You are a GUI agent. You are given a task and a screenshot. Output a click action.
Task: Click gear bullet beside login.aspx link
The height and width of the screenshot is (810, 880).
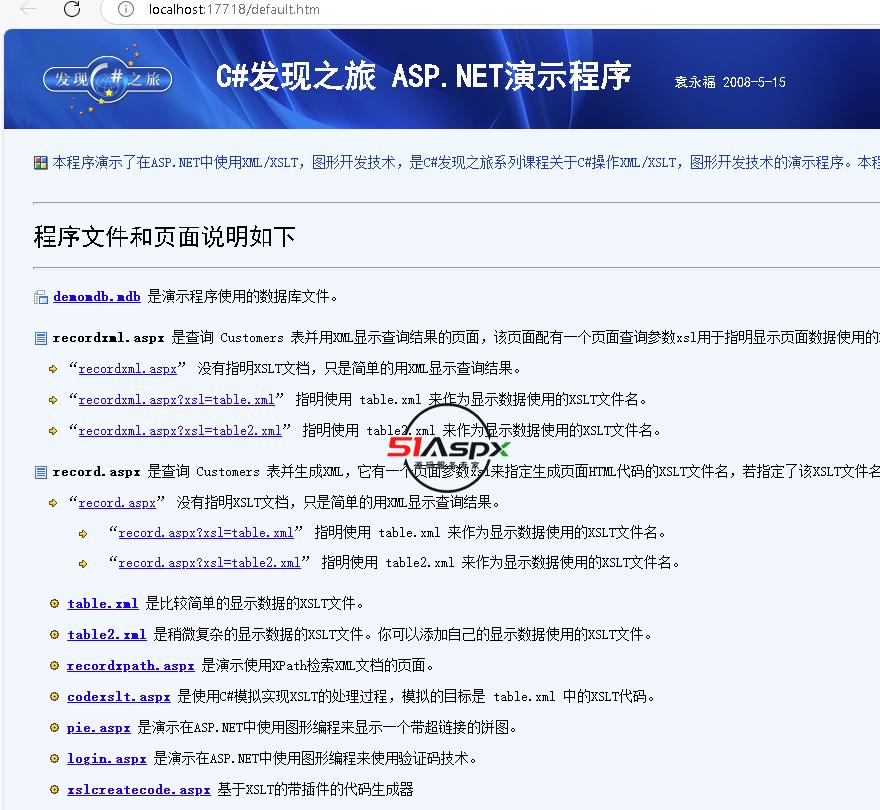point(54,759)
